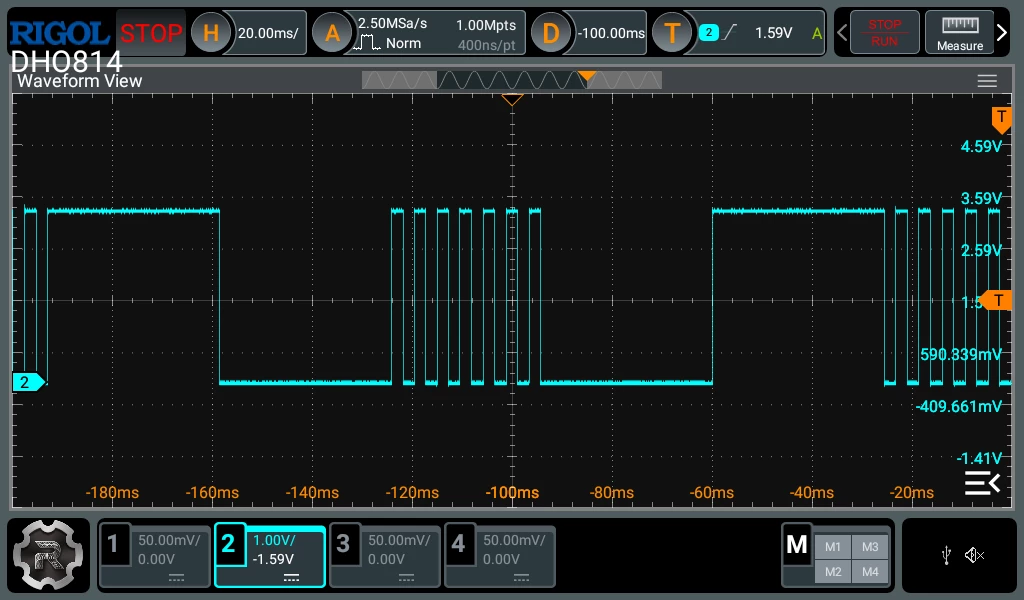
Task: Expand the side results panel arrow icon
Action: click(x=982, y=483)
